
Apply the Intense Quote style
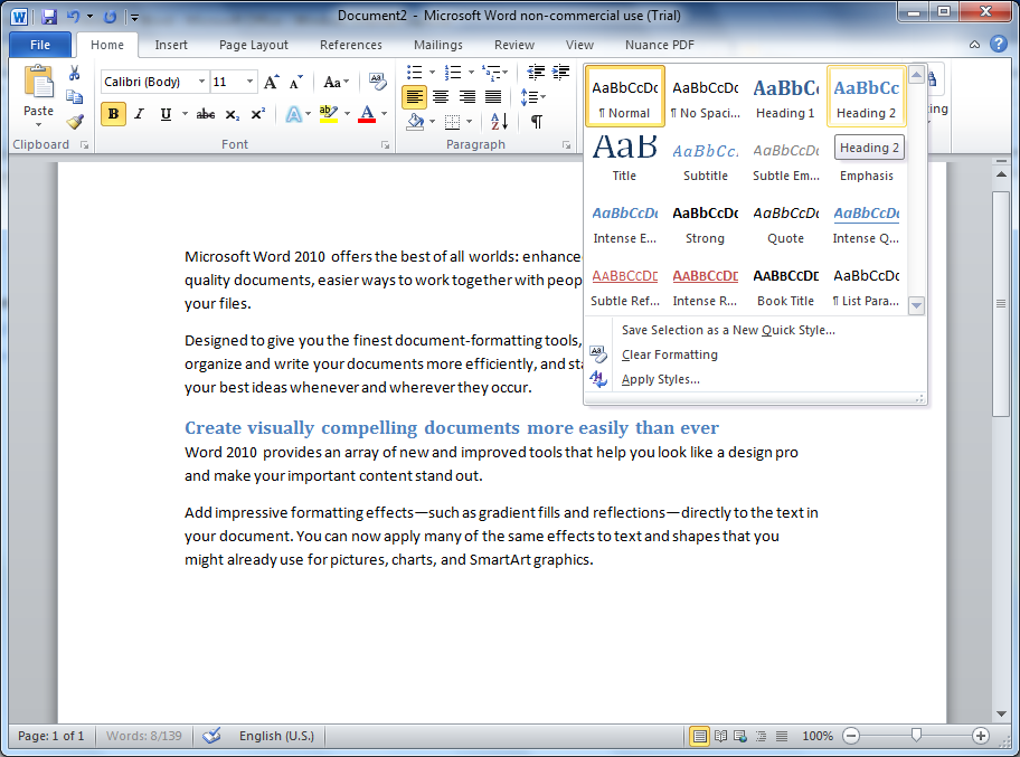click(866, 222)
